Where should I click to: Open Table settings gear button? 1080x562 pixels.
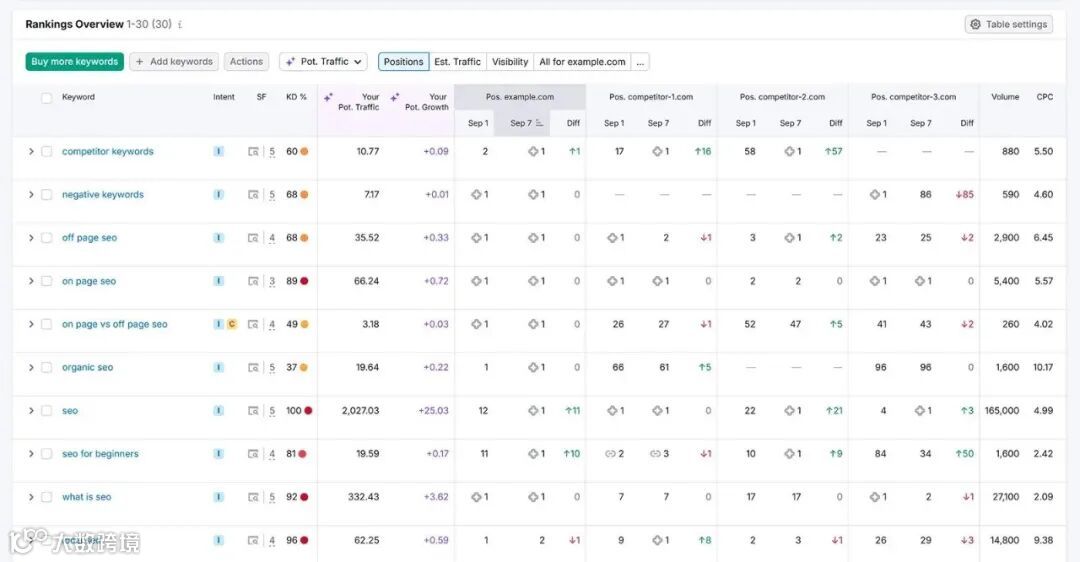1008,24
